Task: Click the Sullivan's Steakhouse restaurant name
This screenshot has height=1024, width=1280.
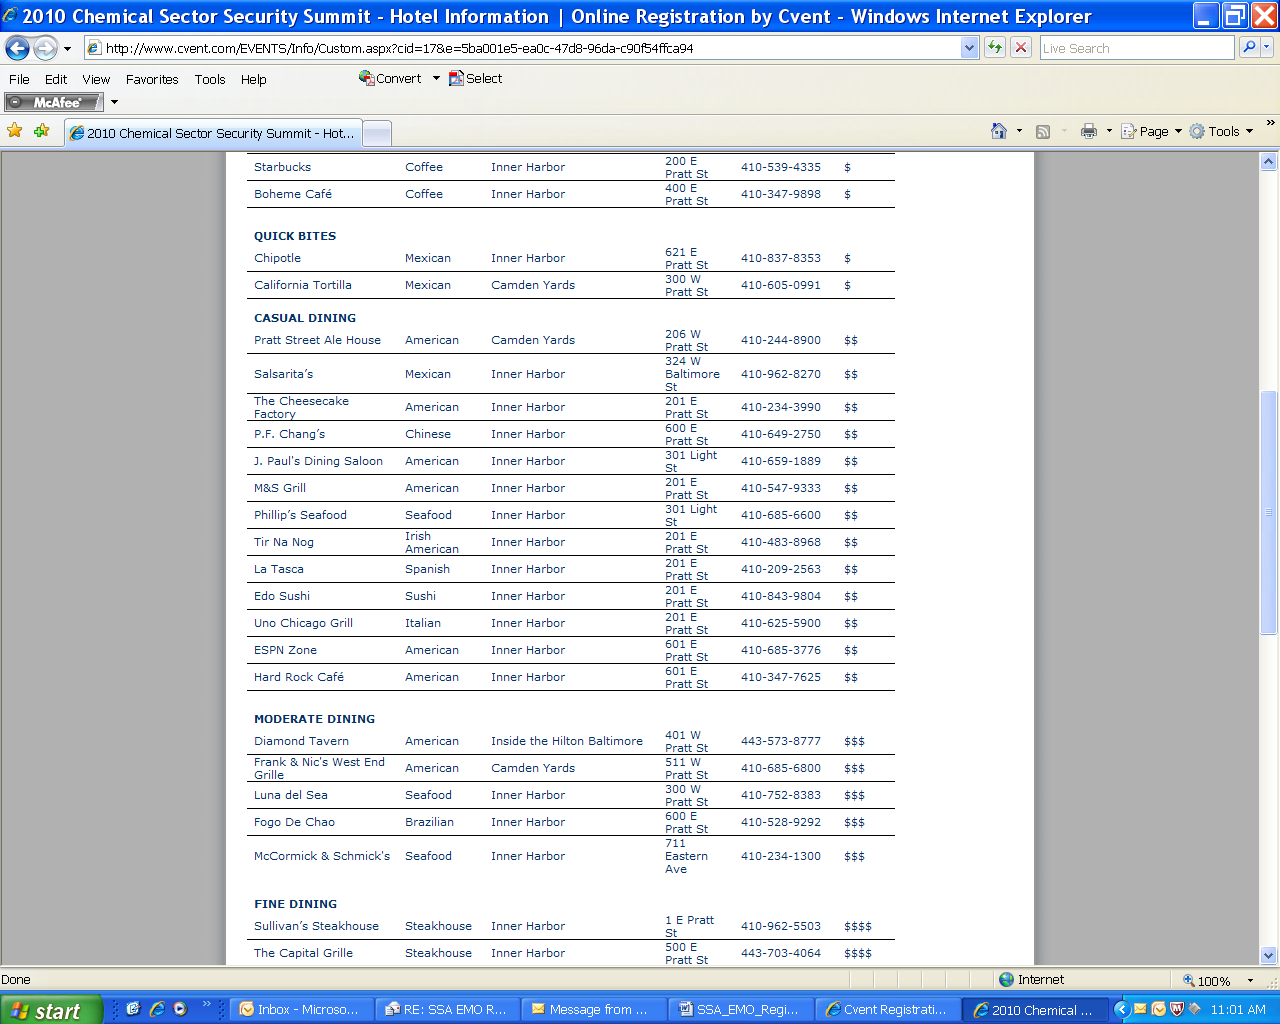Action: coord(316,926)
